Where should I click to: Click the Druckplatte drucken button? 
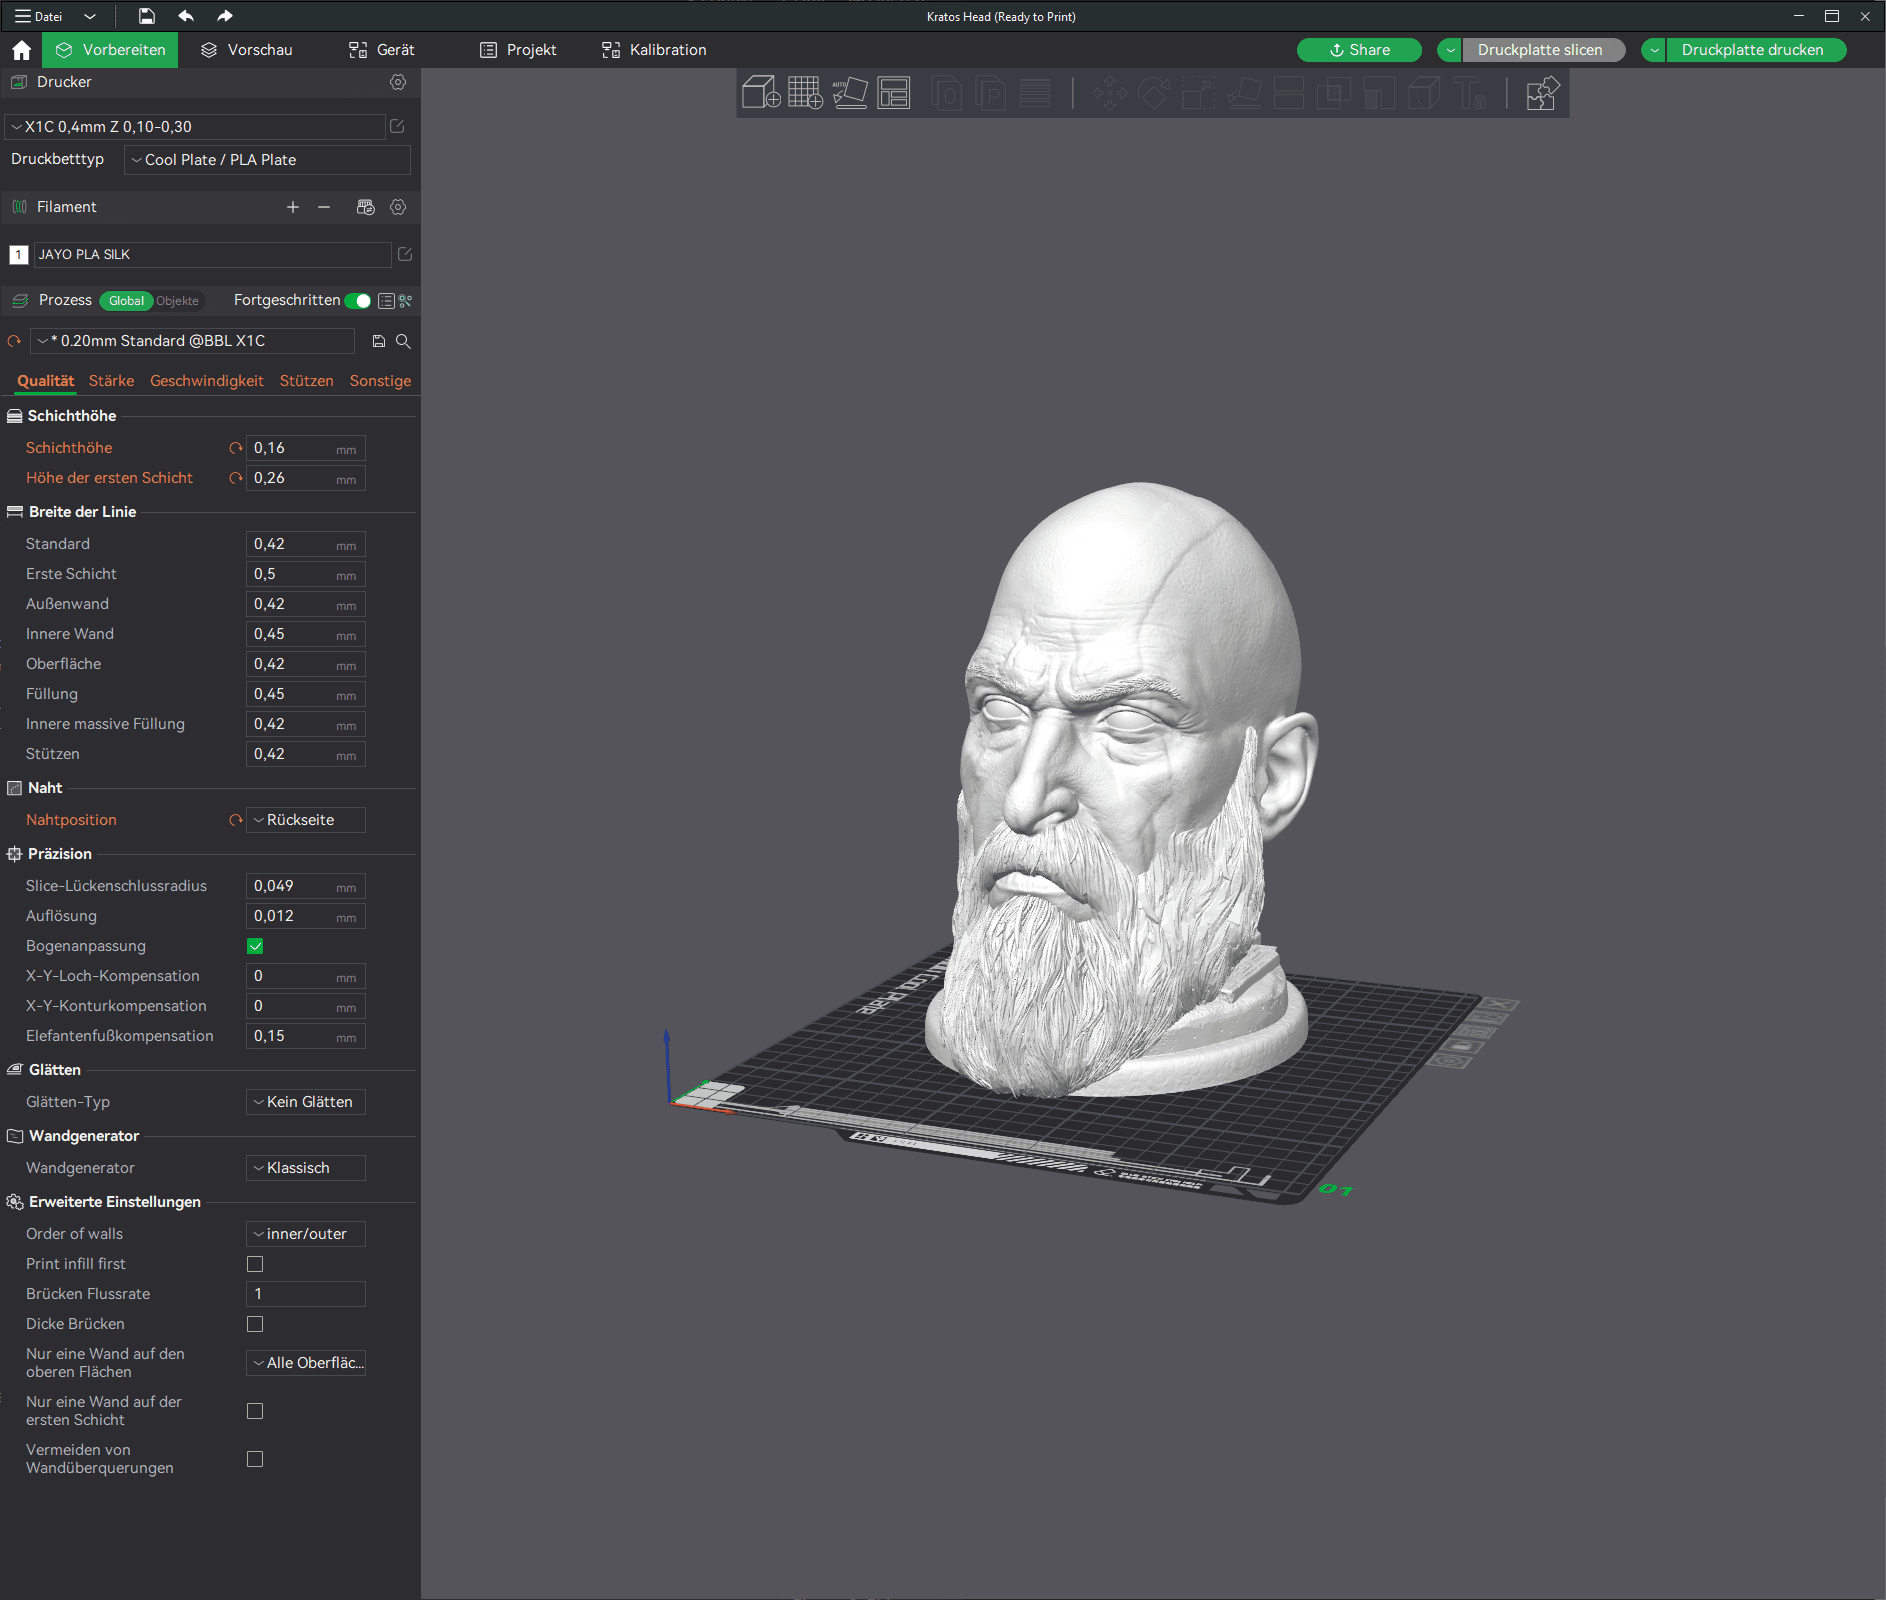click(1755, 50)
